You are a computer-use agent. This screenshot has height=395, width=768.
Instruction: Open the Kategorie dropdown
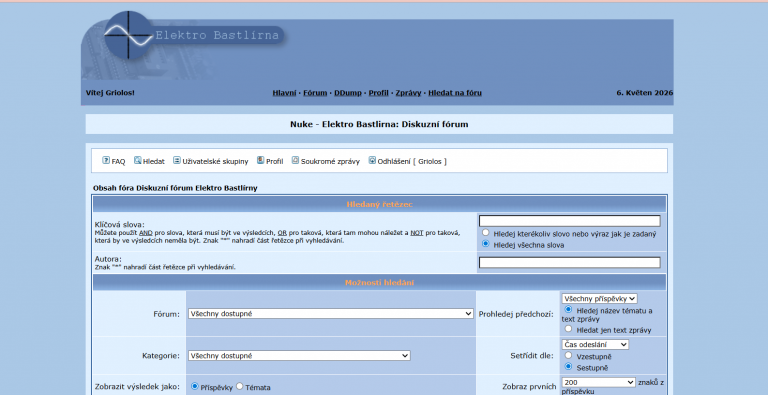point(299,356)
